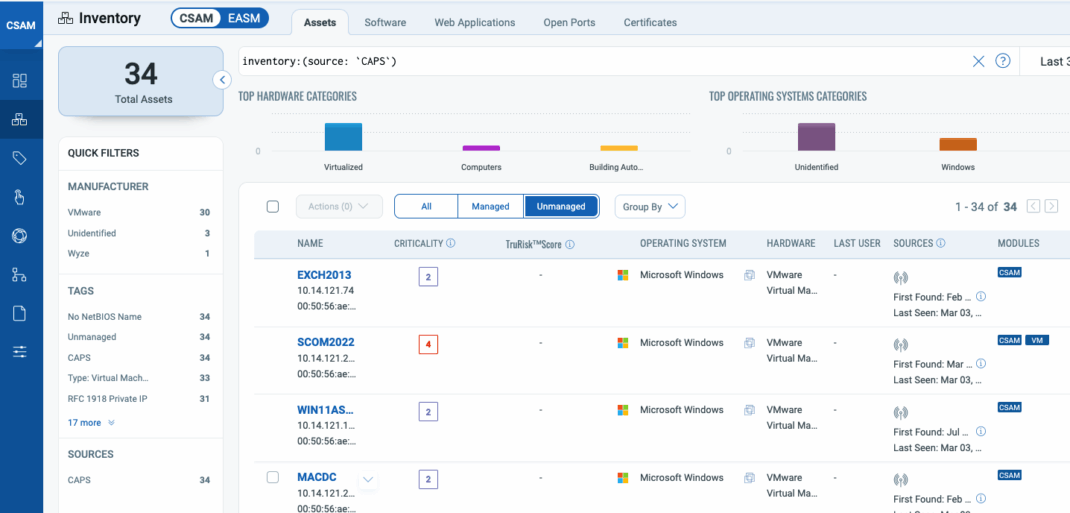
Task: Open the reports document sidebar icon
Action: point(20,313)
